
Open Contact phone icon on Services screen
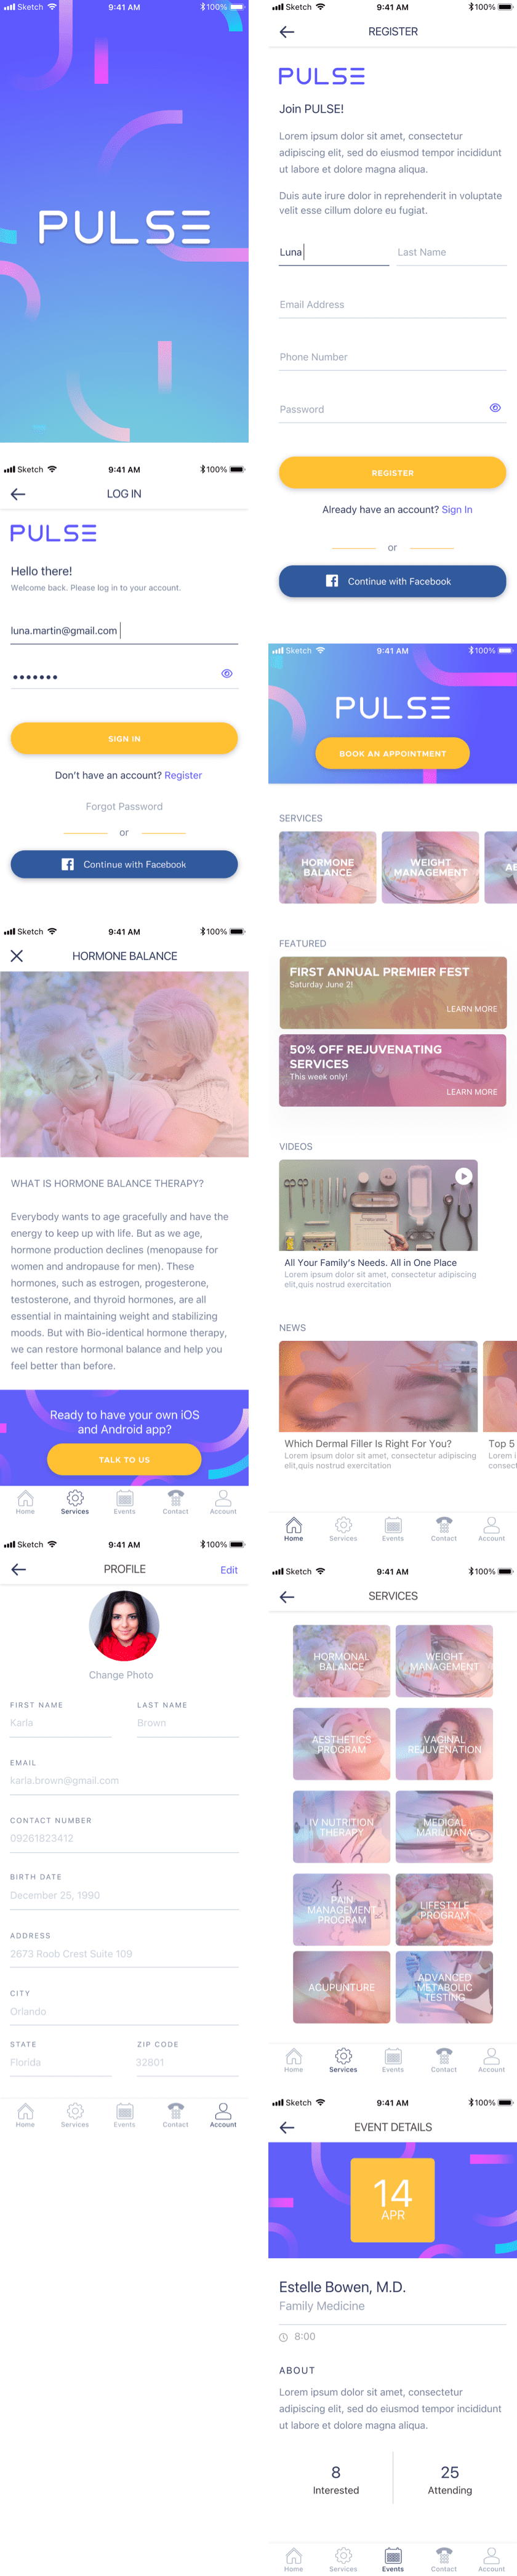pos(444,2060)
